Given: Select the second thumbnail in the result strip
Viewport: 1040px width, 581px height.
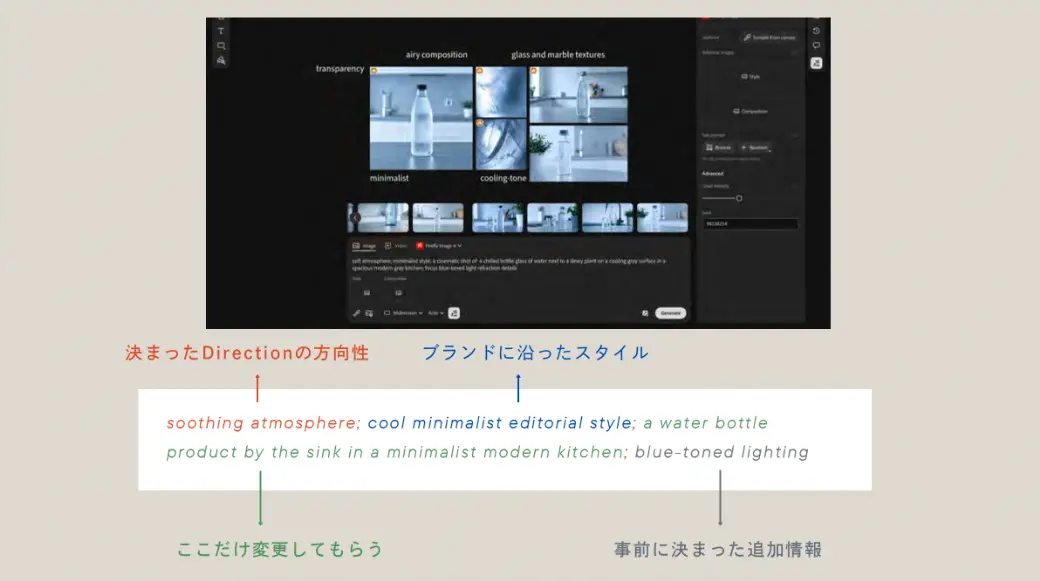Looking at the screenshot, I should coord(438,218).
